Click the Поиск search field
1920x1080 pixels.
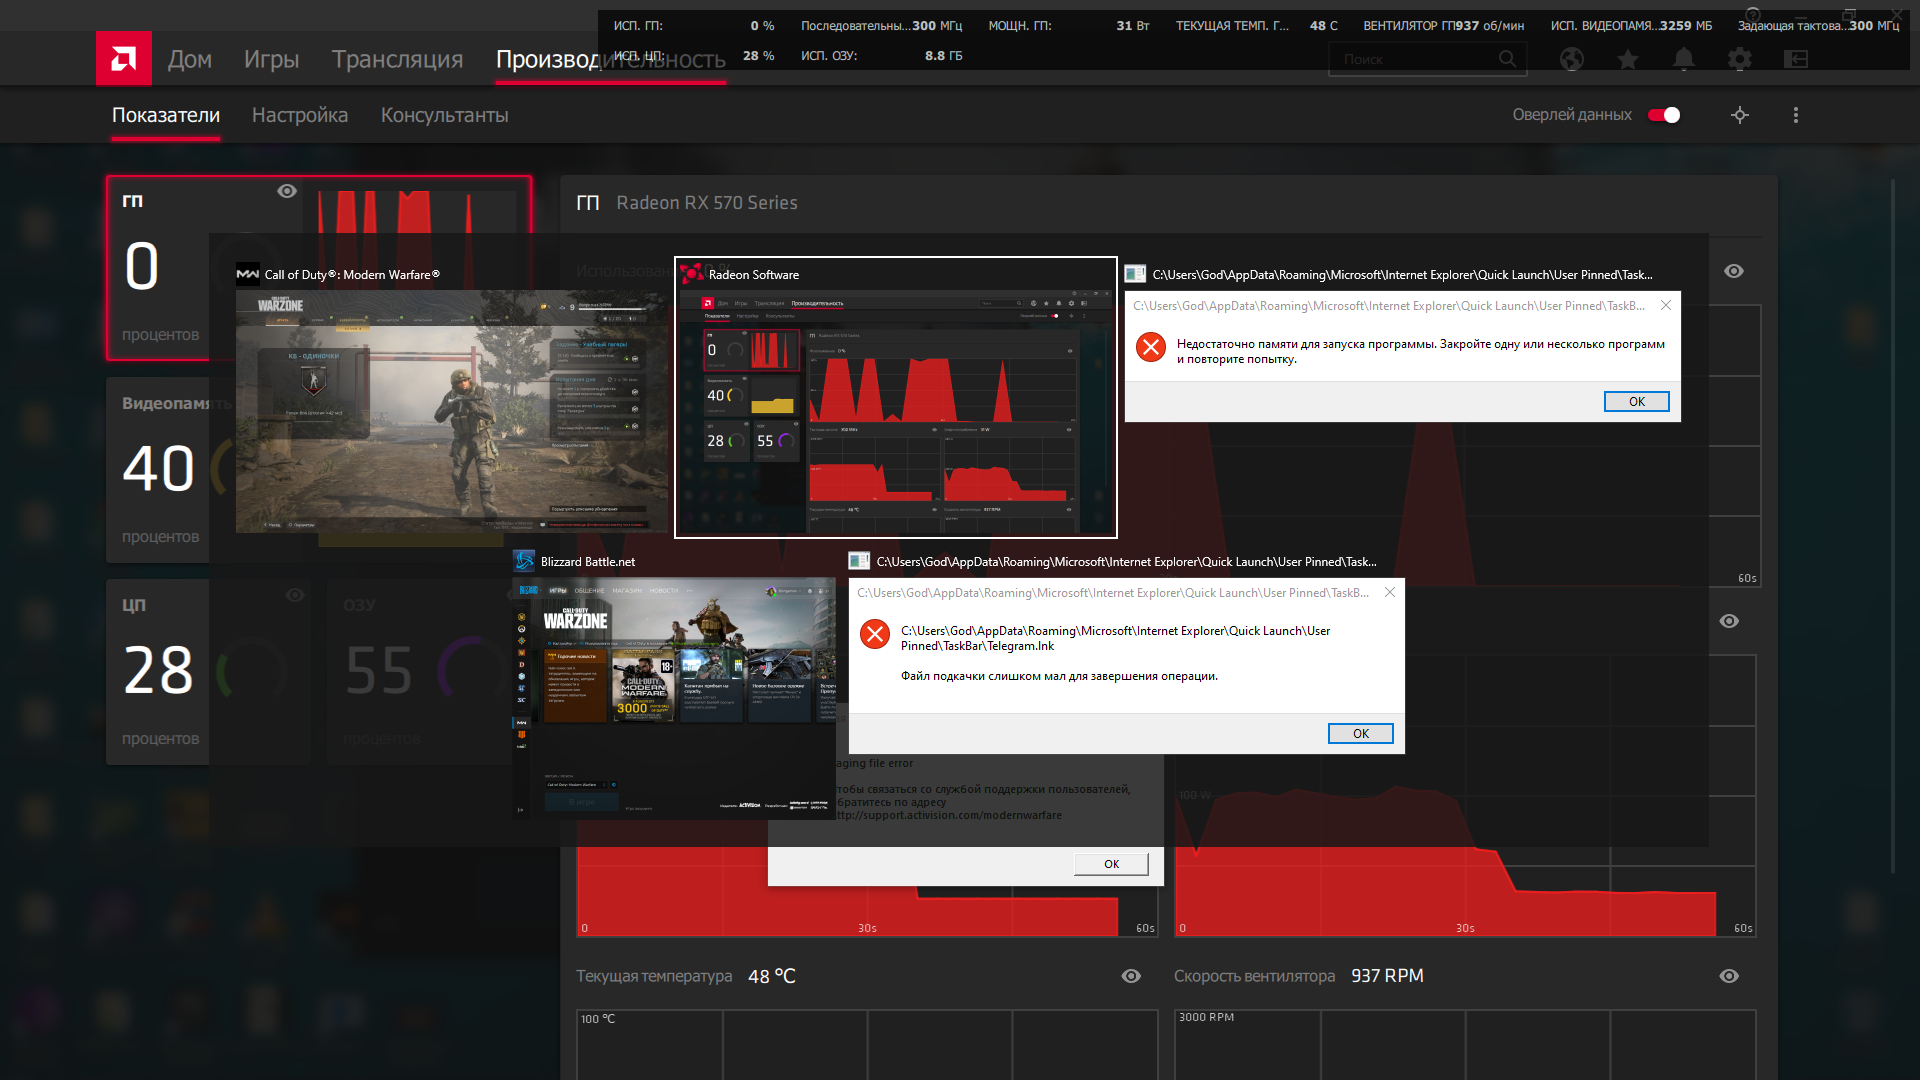tap(1427, 59)
